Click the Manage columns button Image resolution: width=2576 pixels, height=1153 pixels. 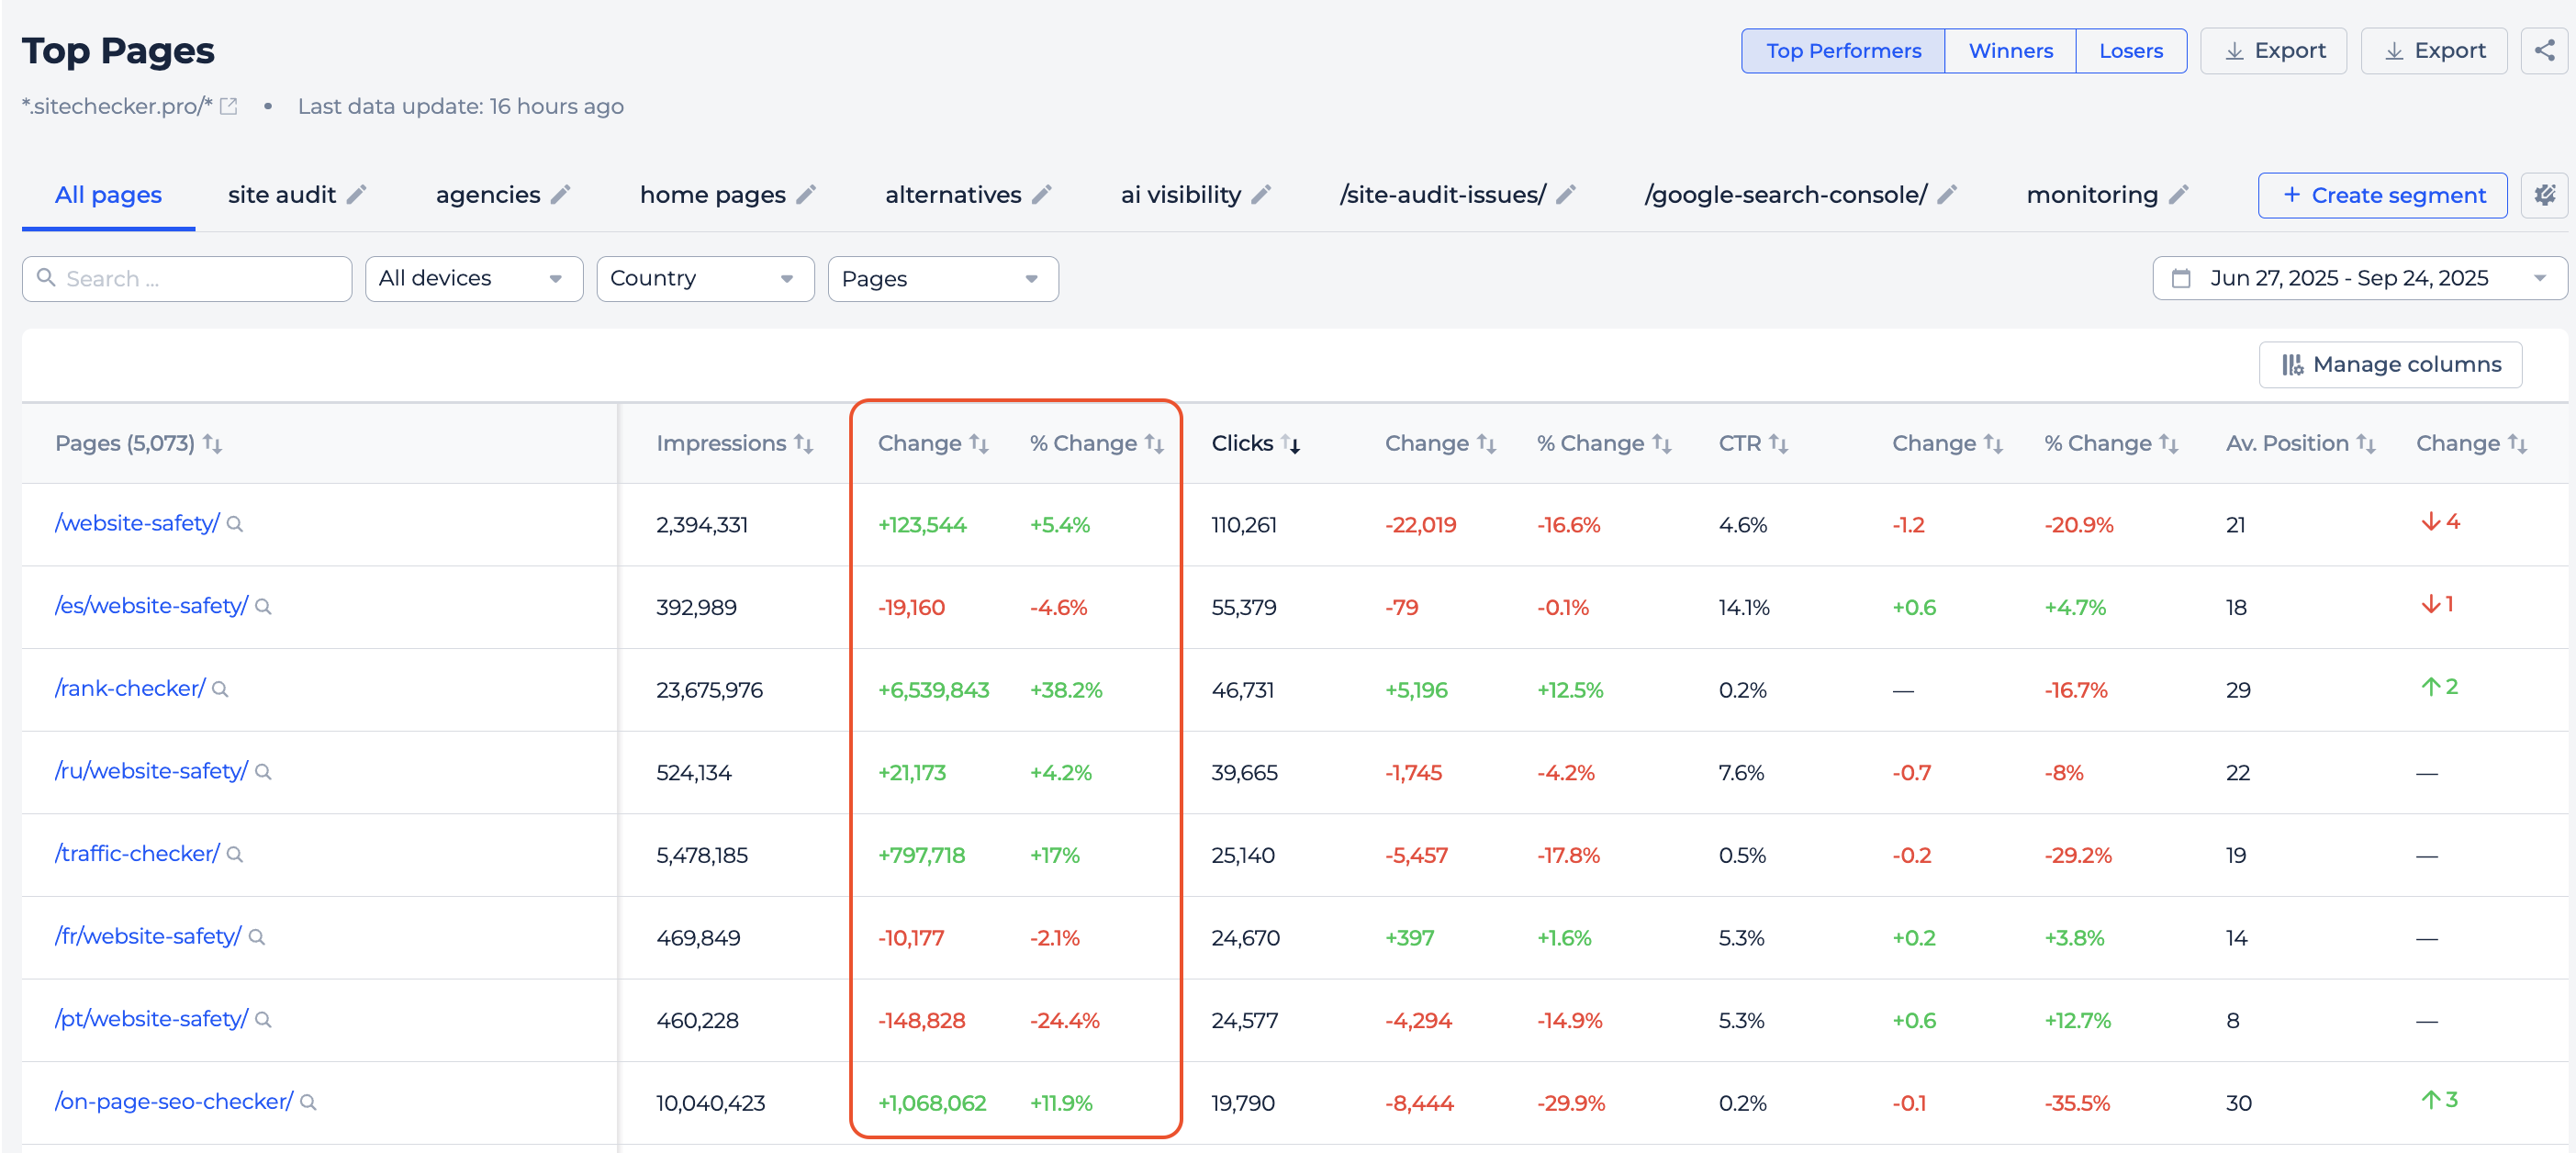point(2390,365)
